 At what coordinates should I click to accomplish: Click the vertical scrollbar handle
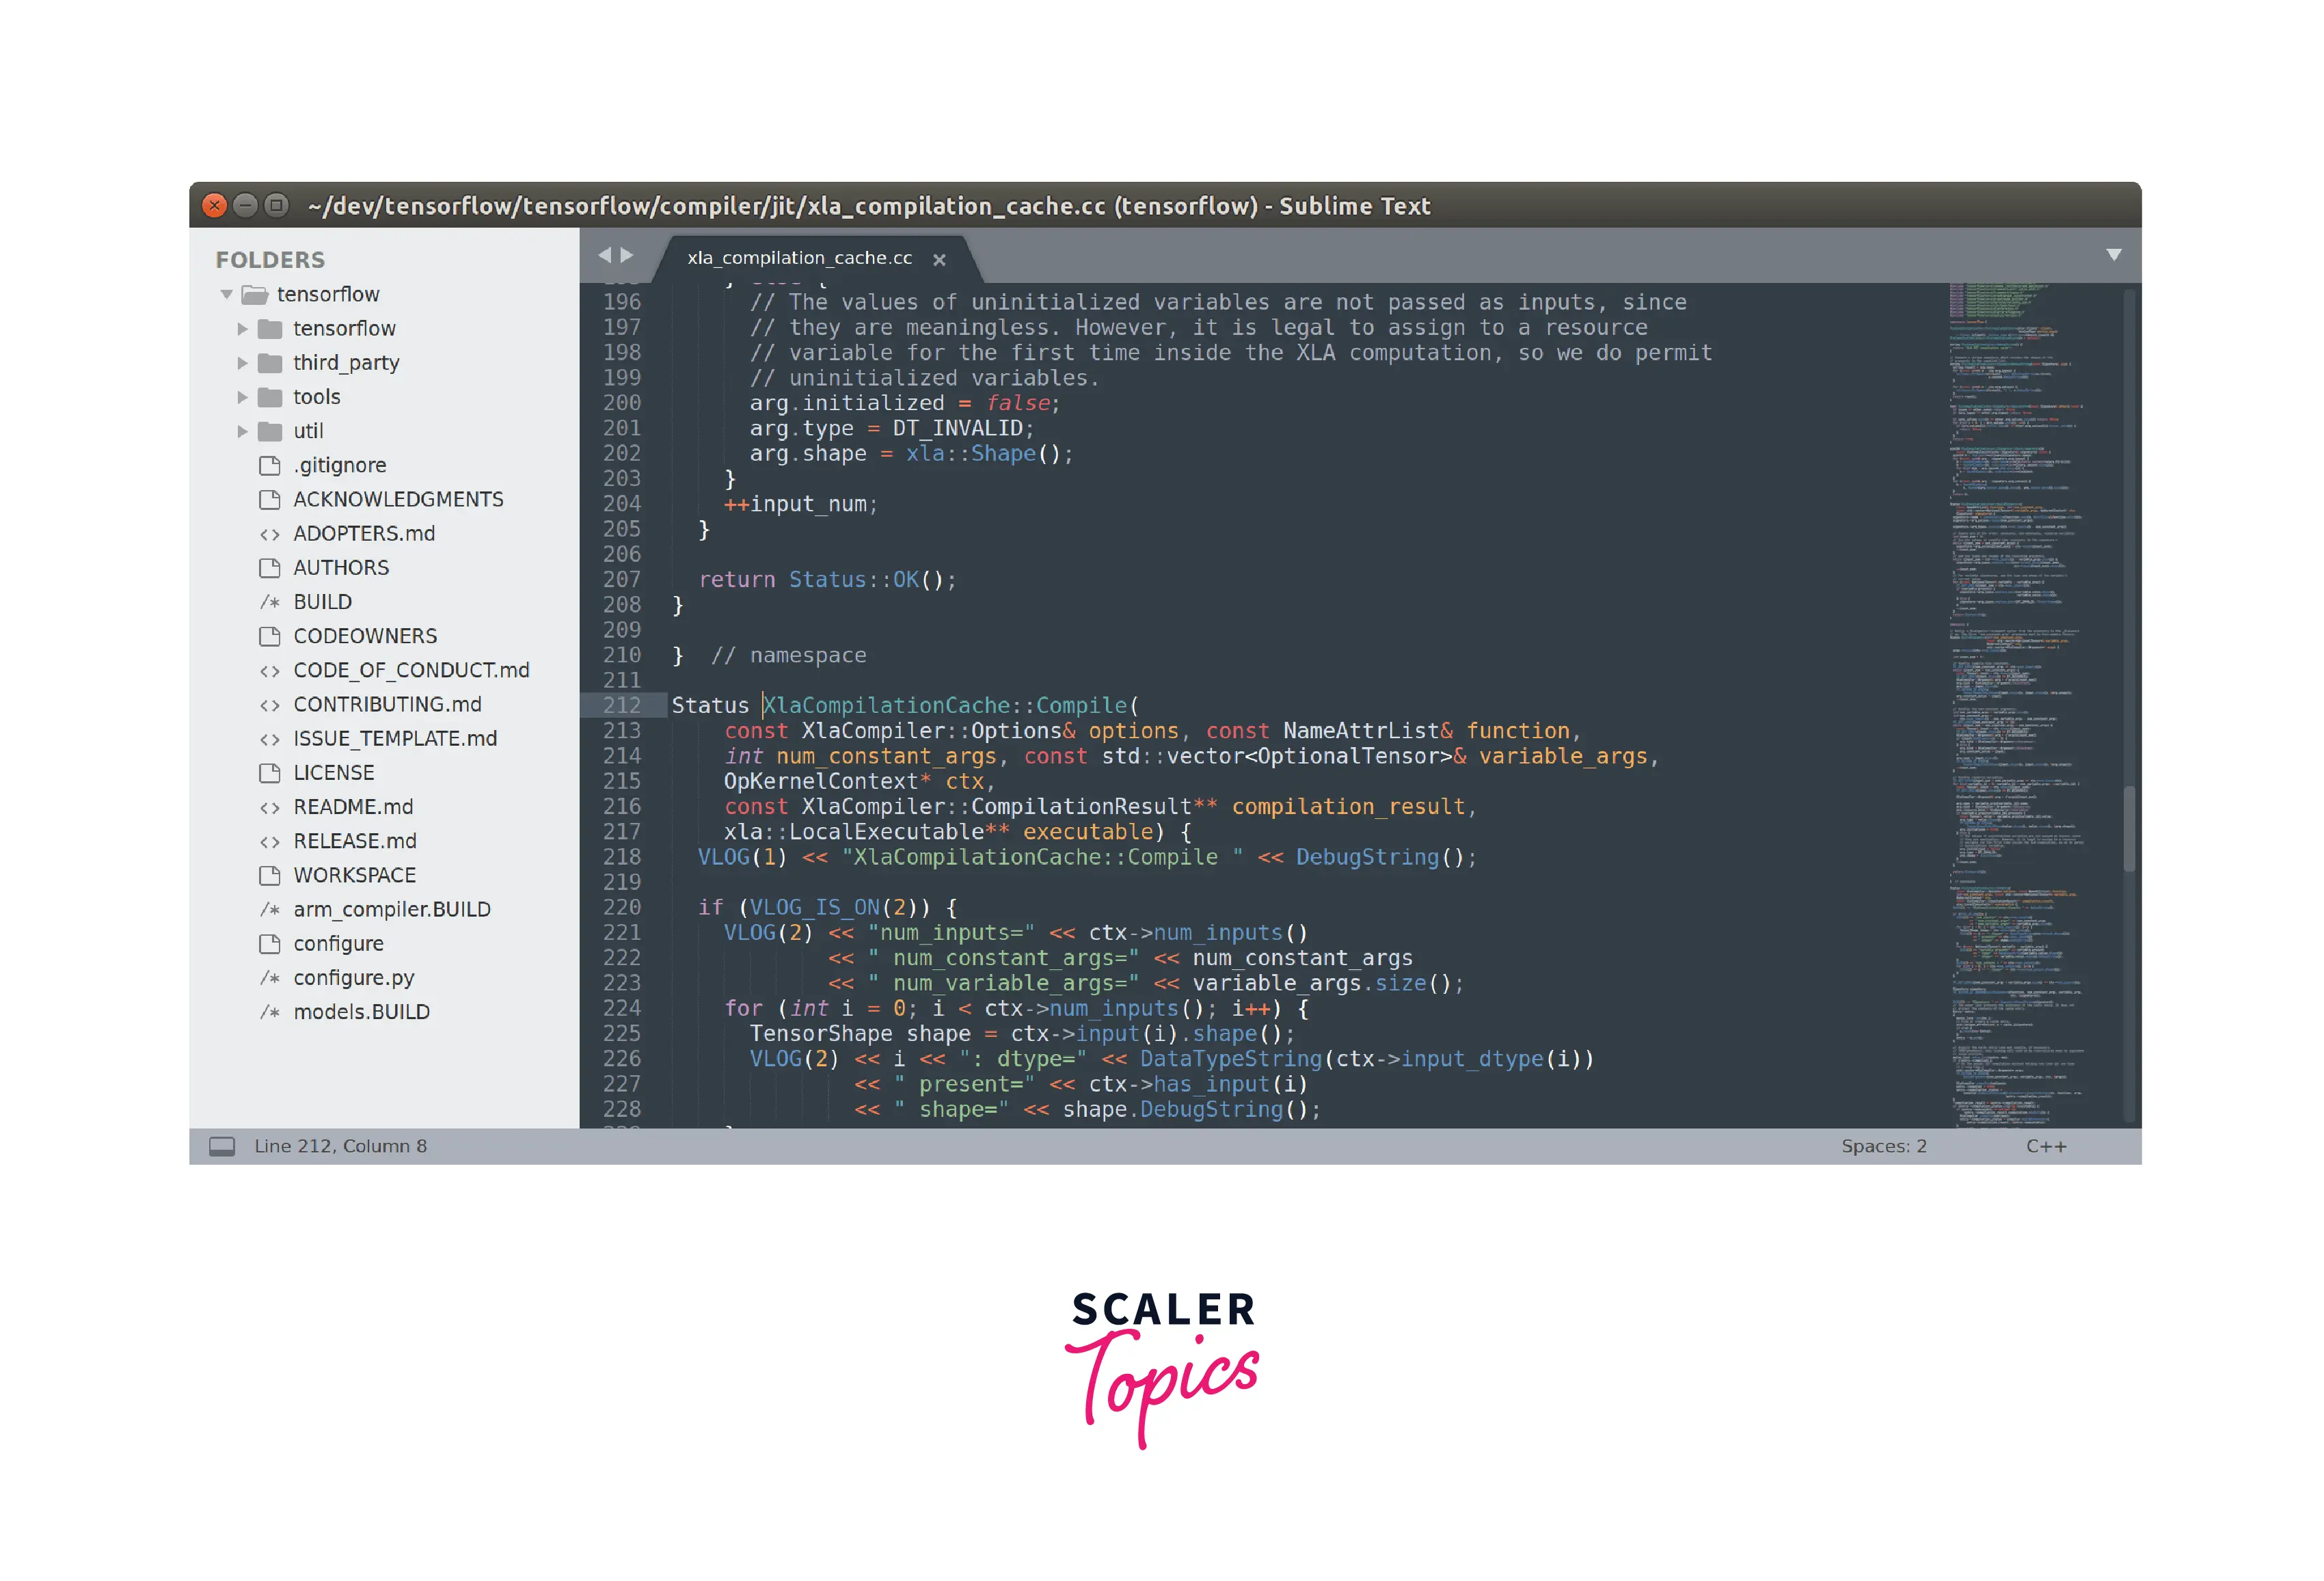pos(2129,828)
